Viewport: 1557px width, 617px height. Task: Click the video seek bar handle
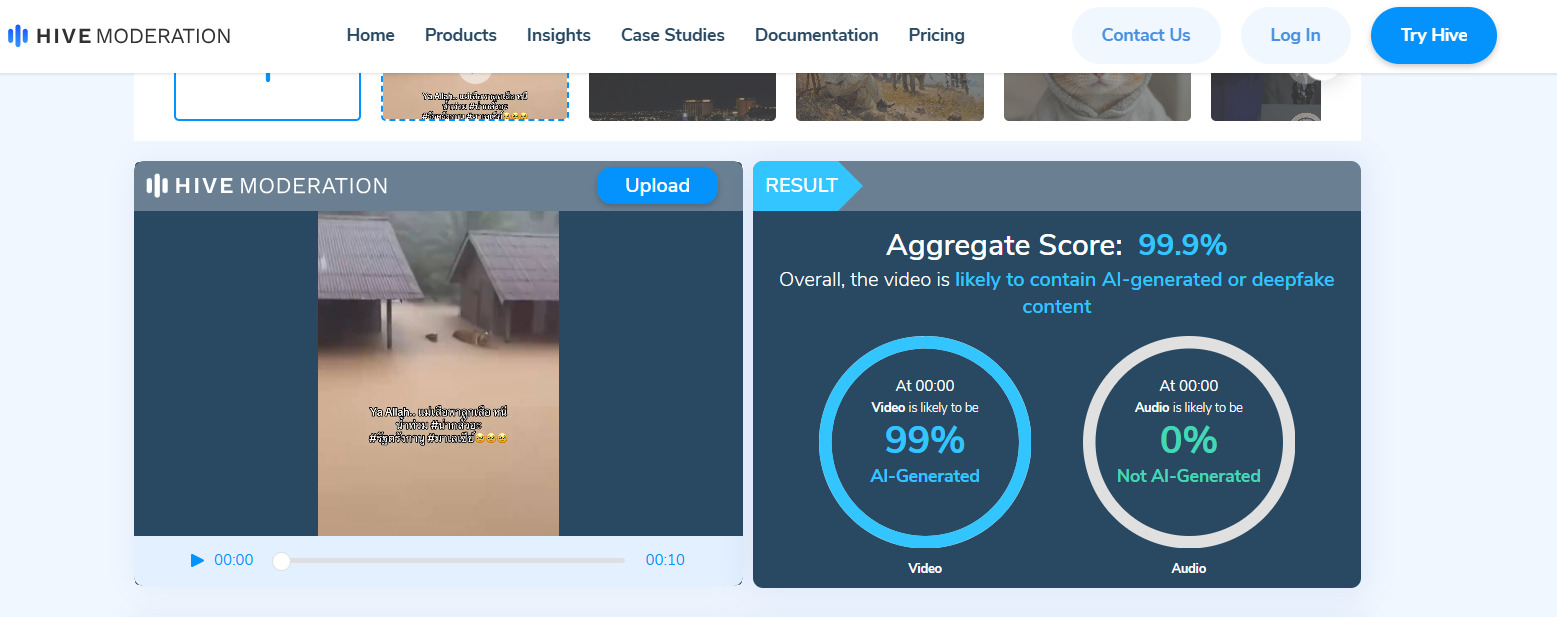(x=282, y=561)
